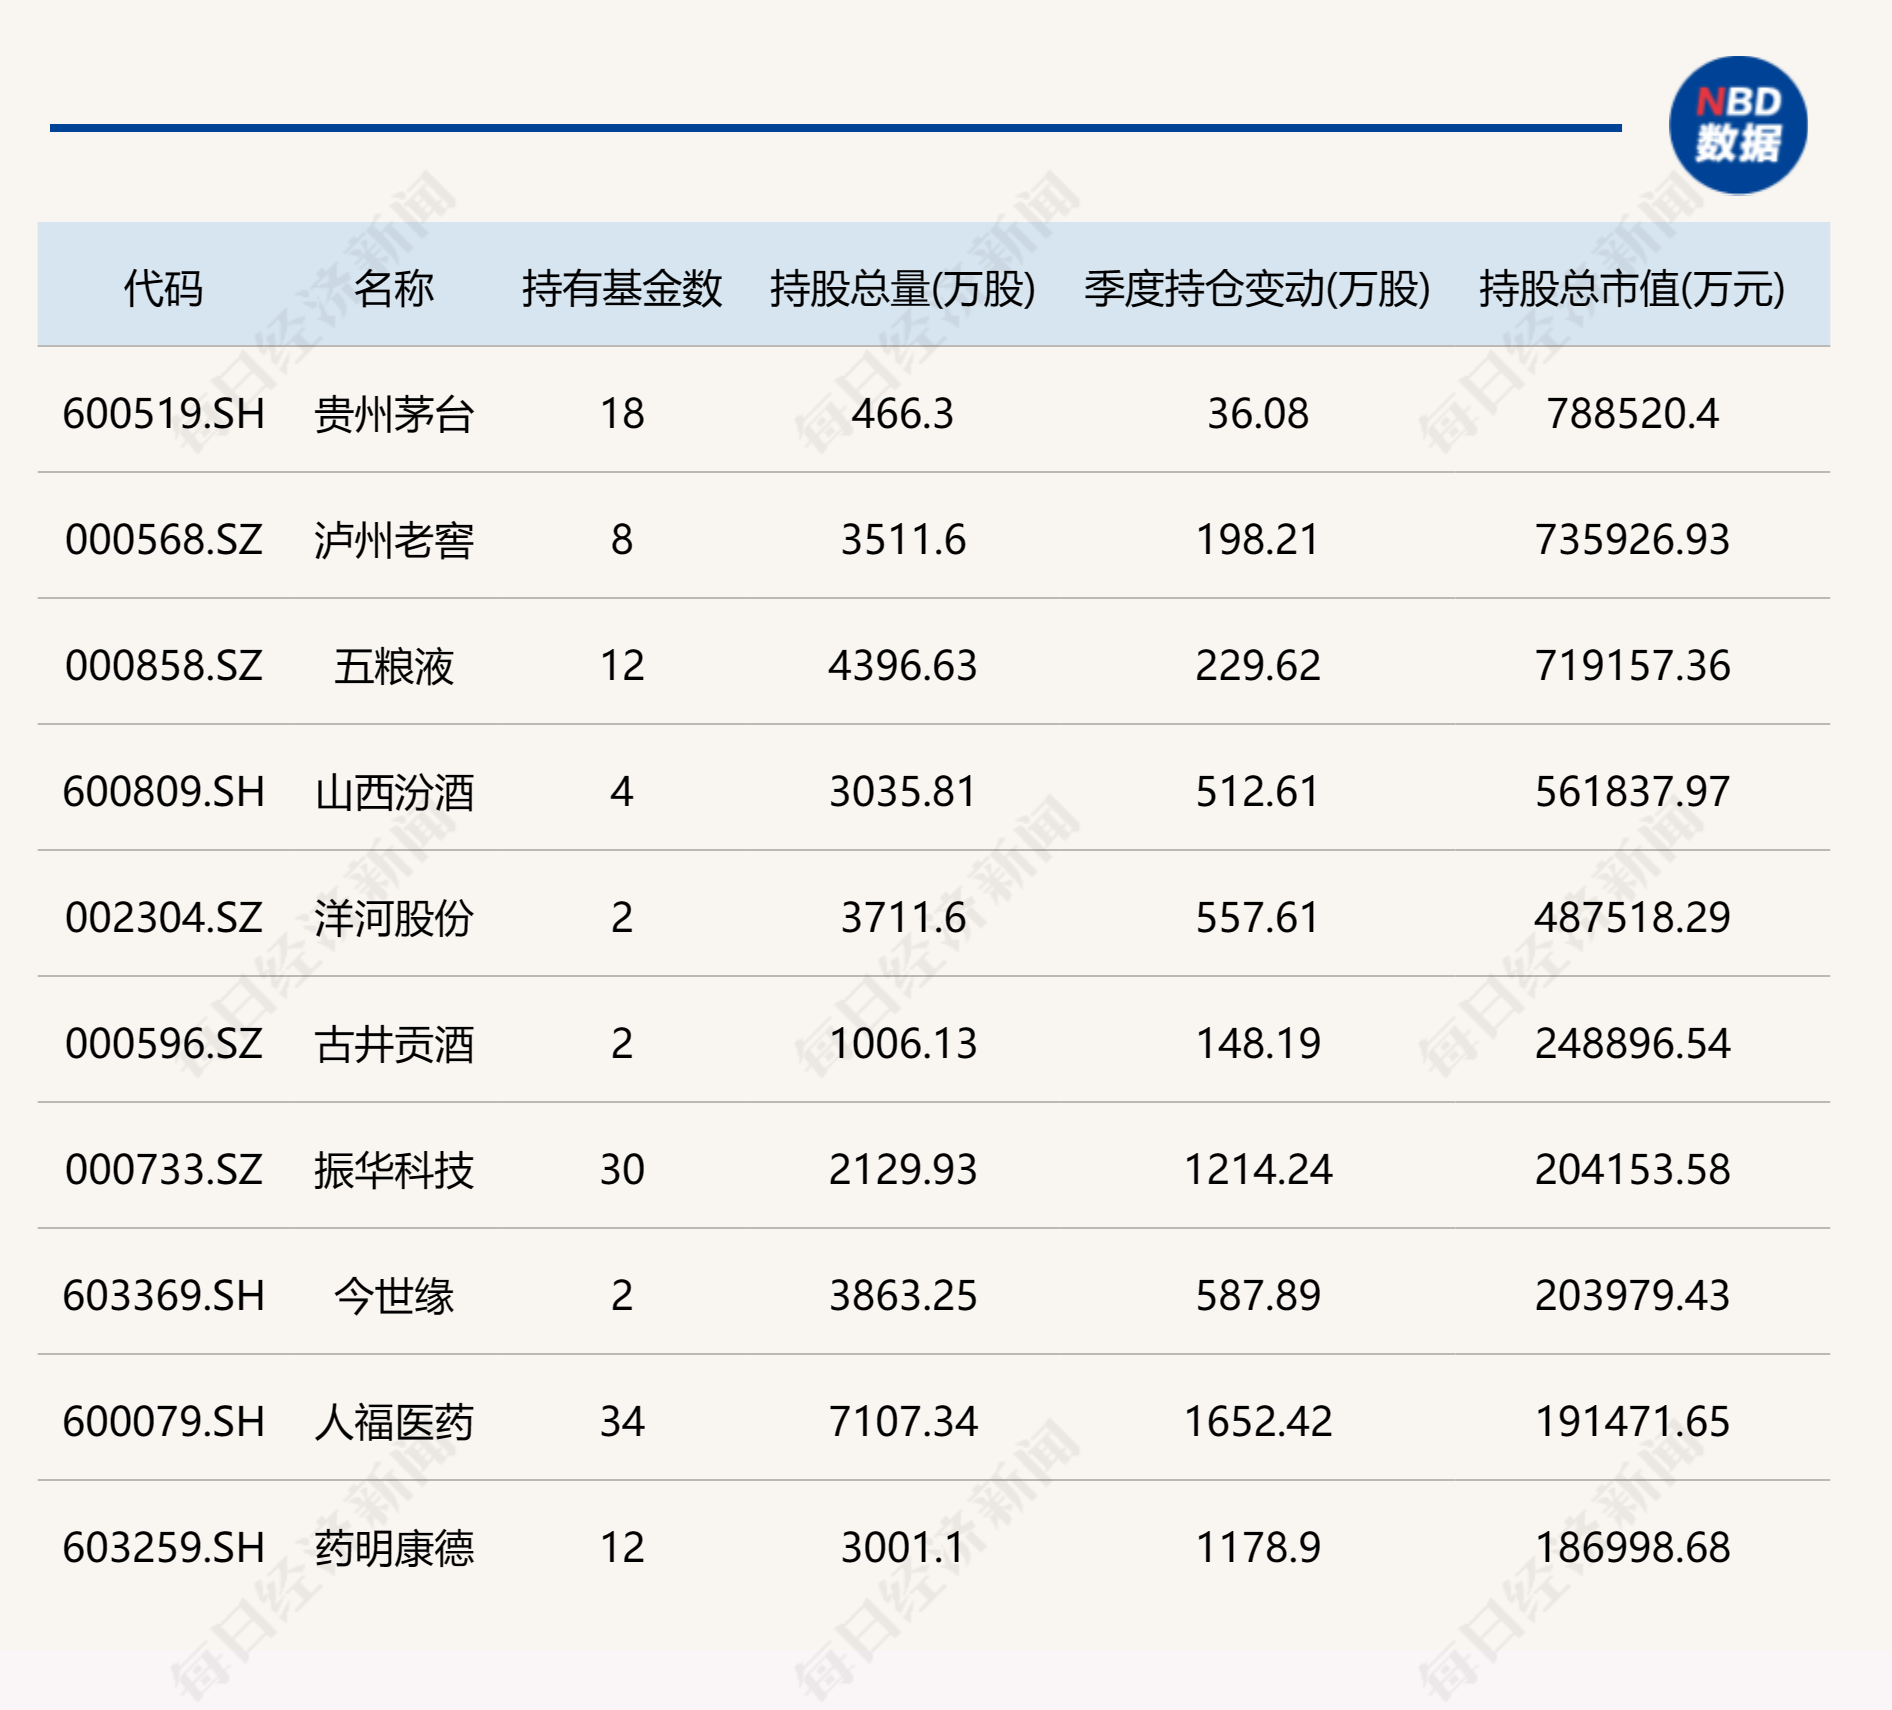The image size is (1892, 1710).
Task: Click the holding amount 7107.34
Action: pyautogui.click(x=903, y=1421)
